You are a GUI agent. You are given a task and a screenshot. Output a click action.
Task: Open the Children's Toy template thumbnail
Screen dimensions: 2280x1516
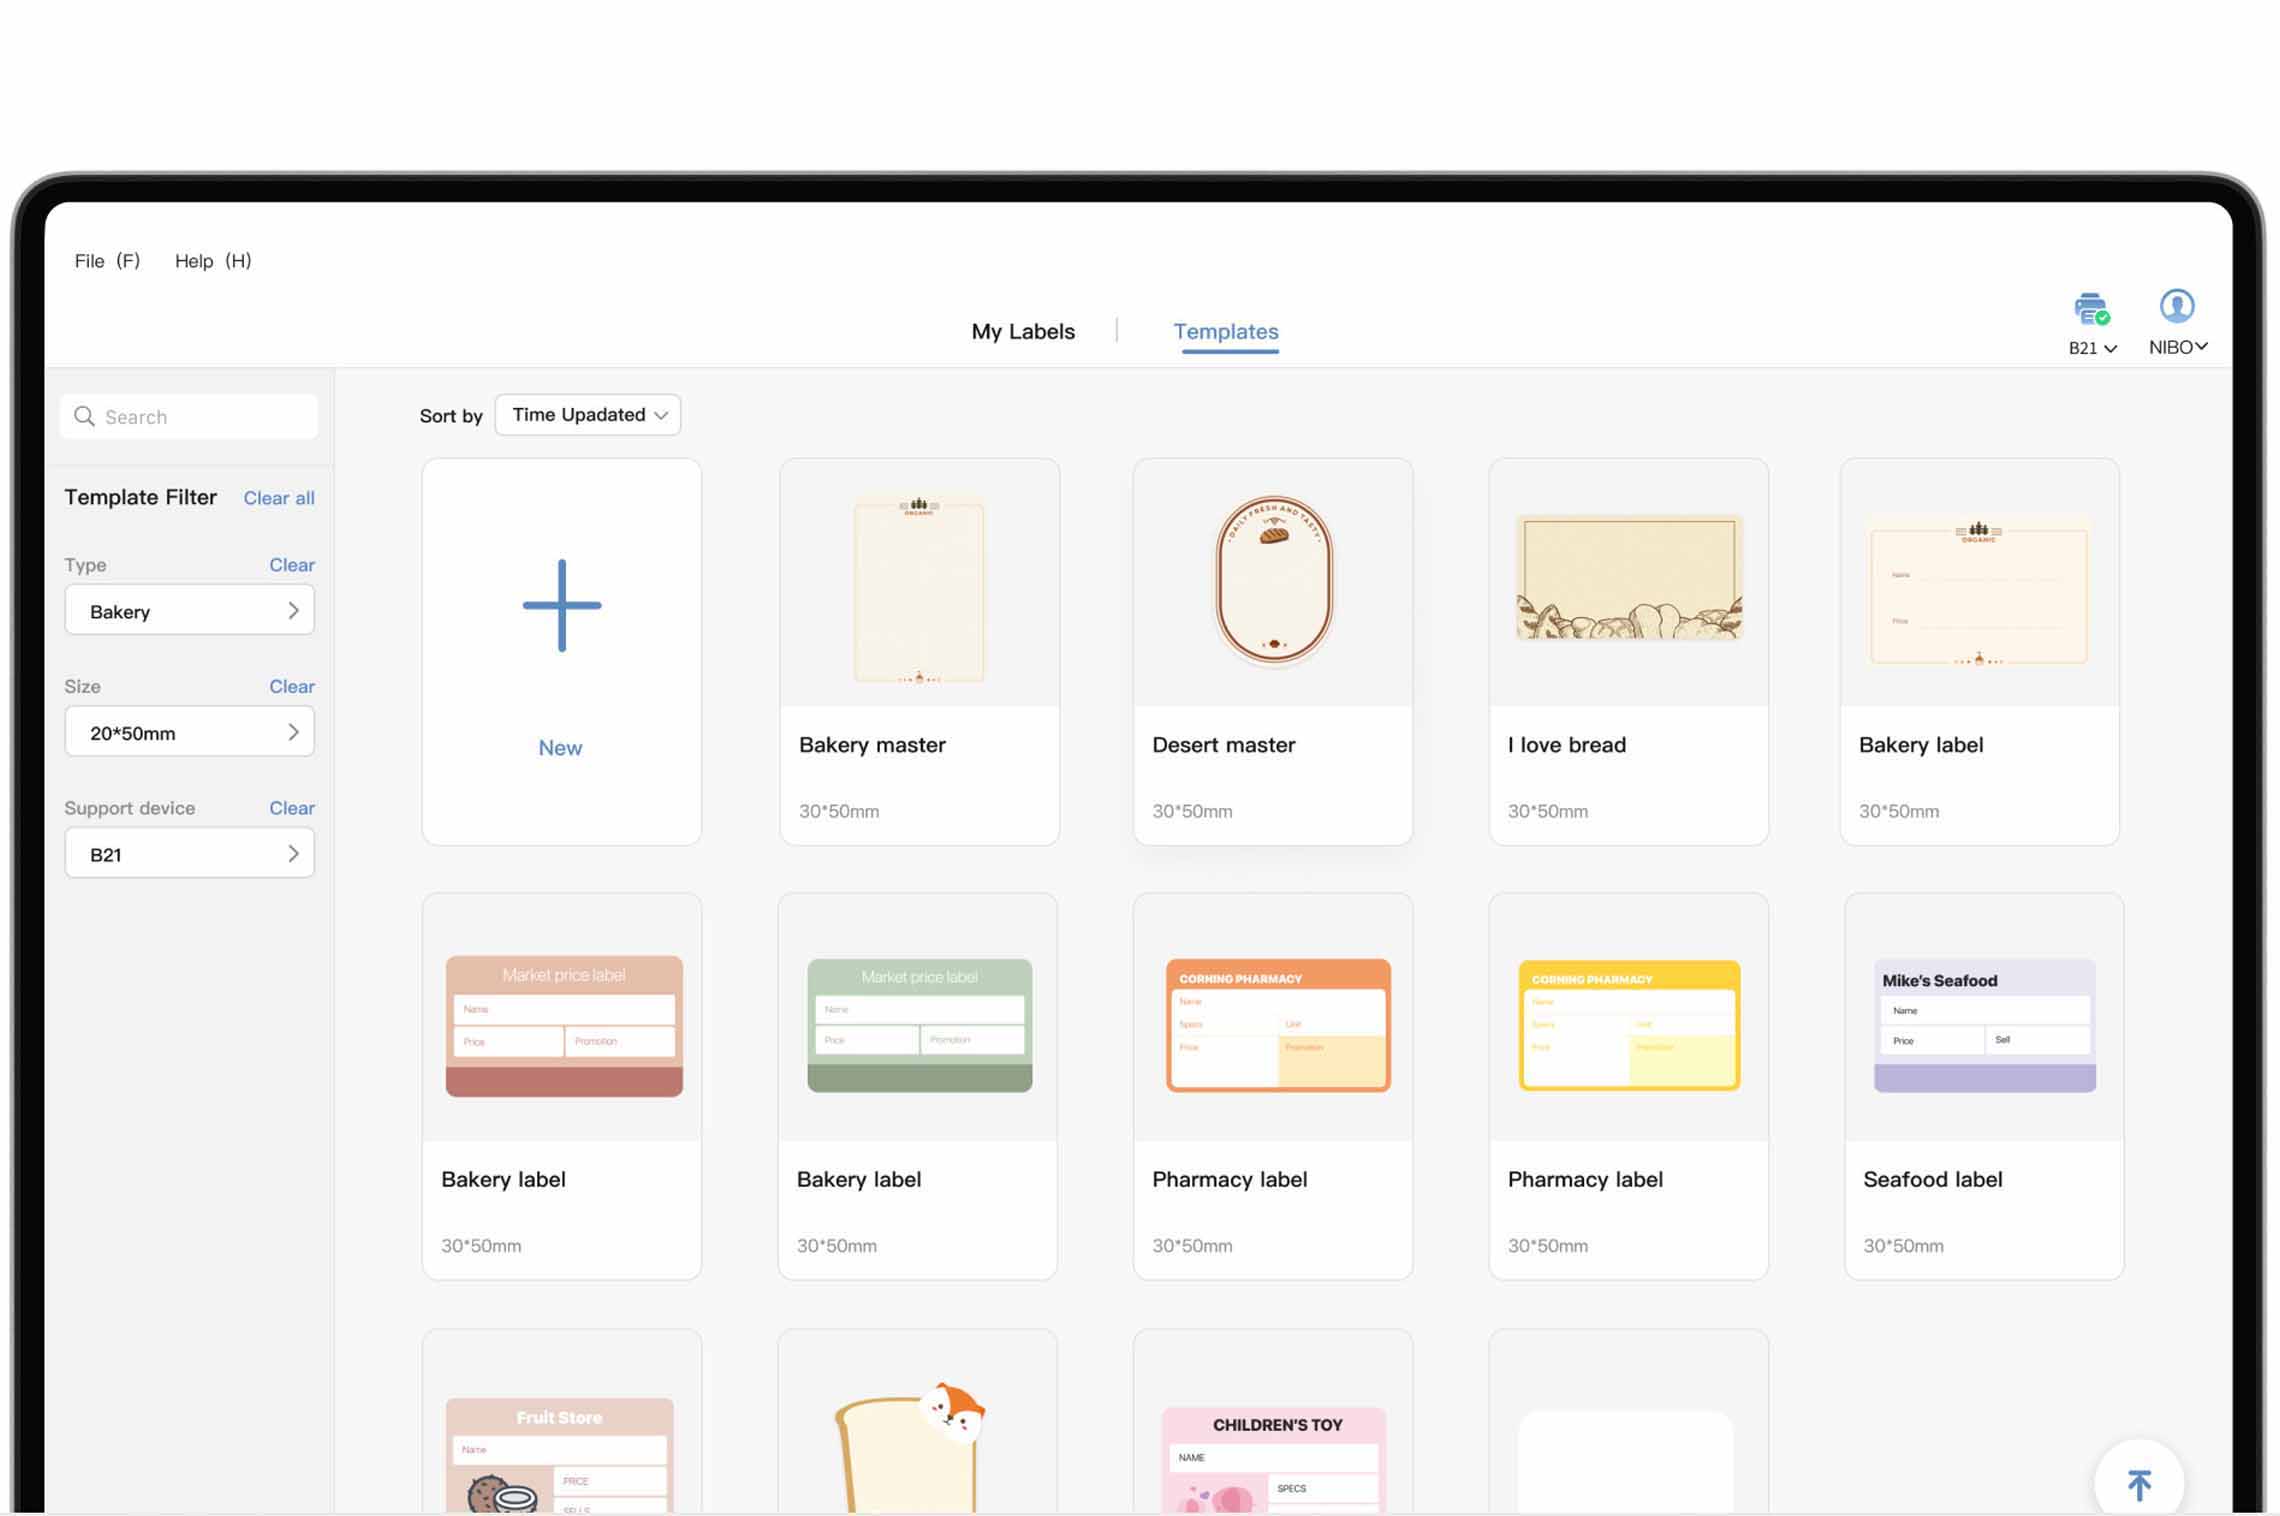pyautogui.click(x=1274, y=1460)
